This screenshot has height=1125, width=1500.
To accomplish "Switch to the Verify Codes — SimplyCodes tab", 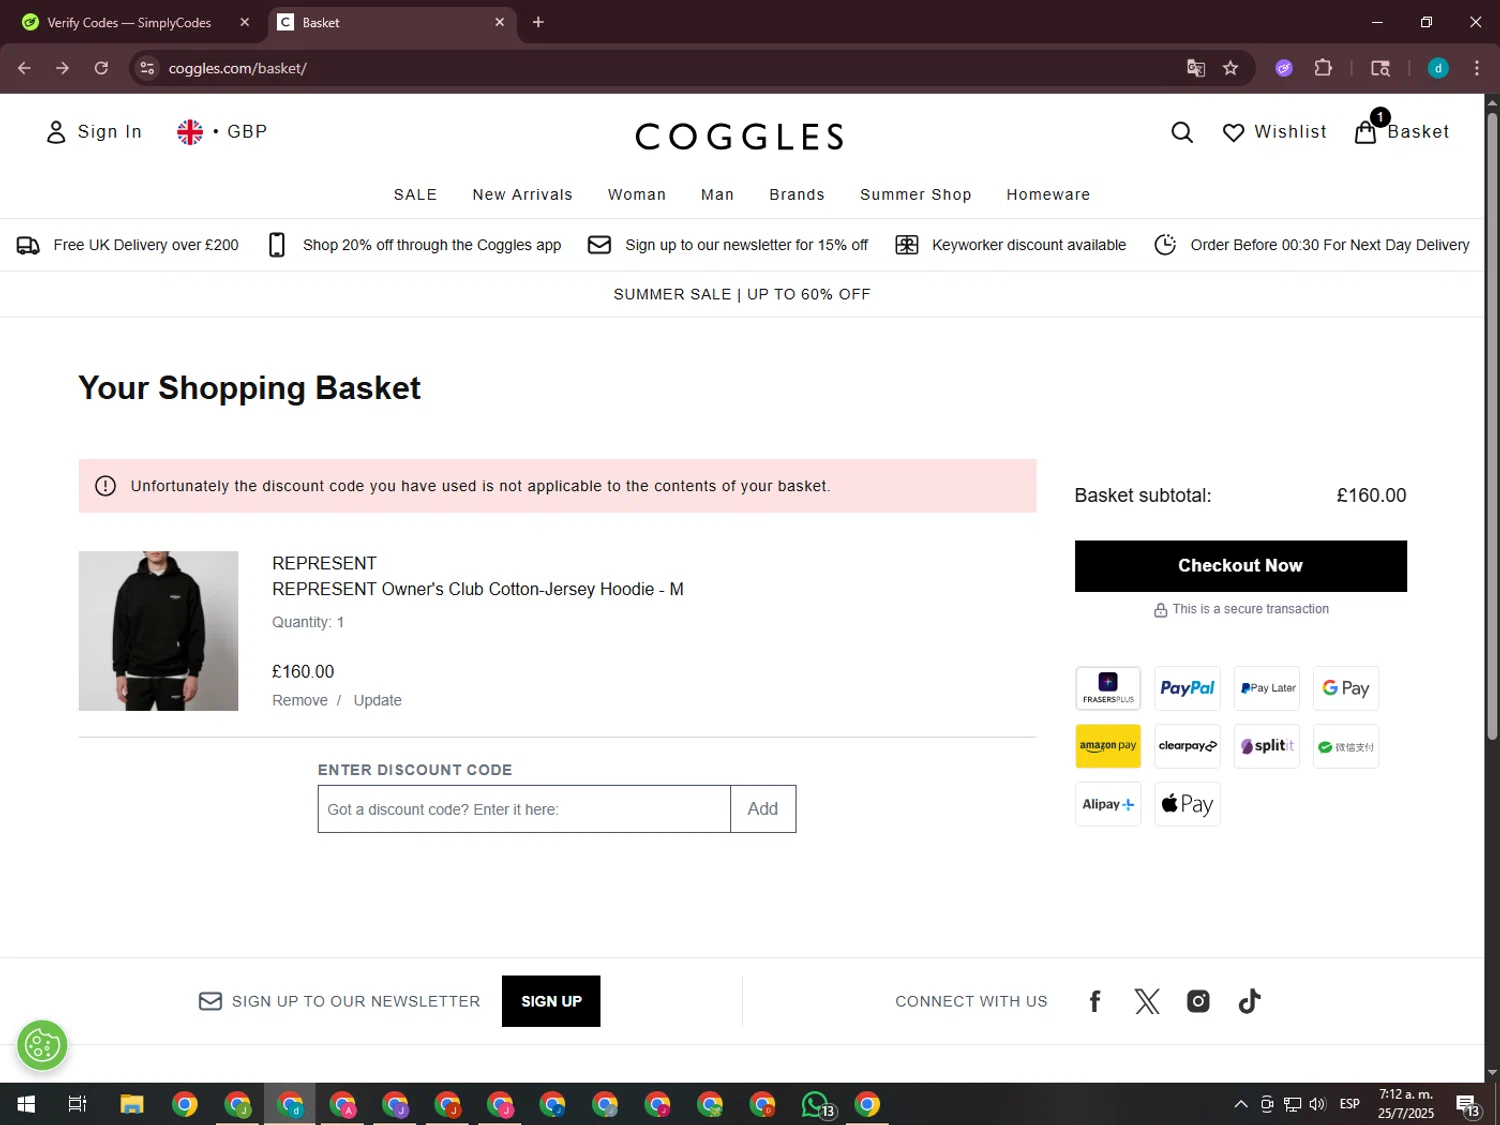I will [x=128, y=22].
